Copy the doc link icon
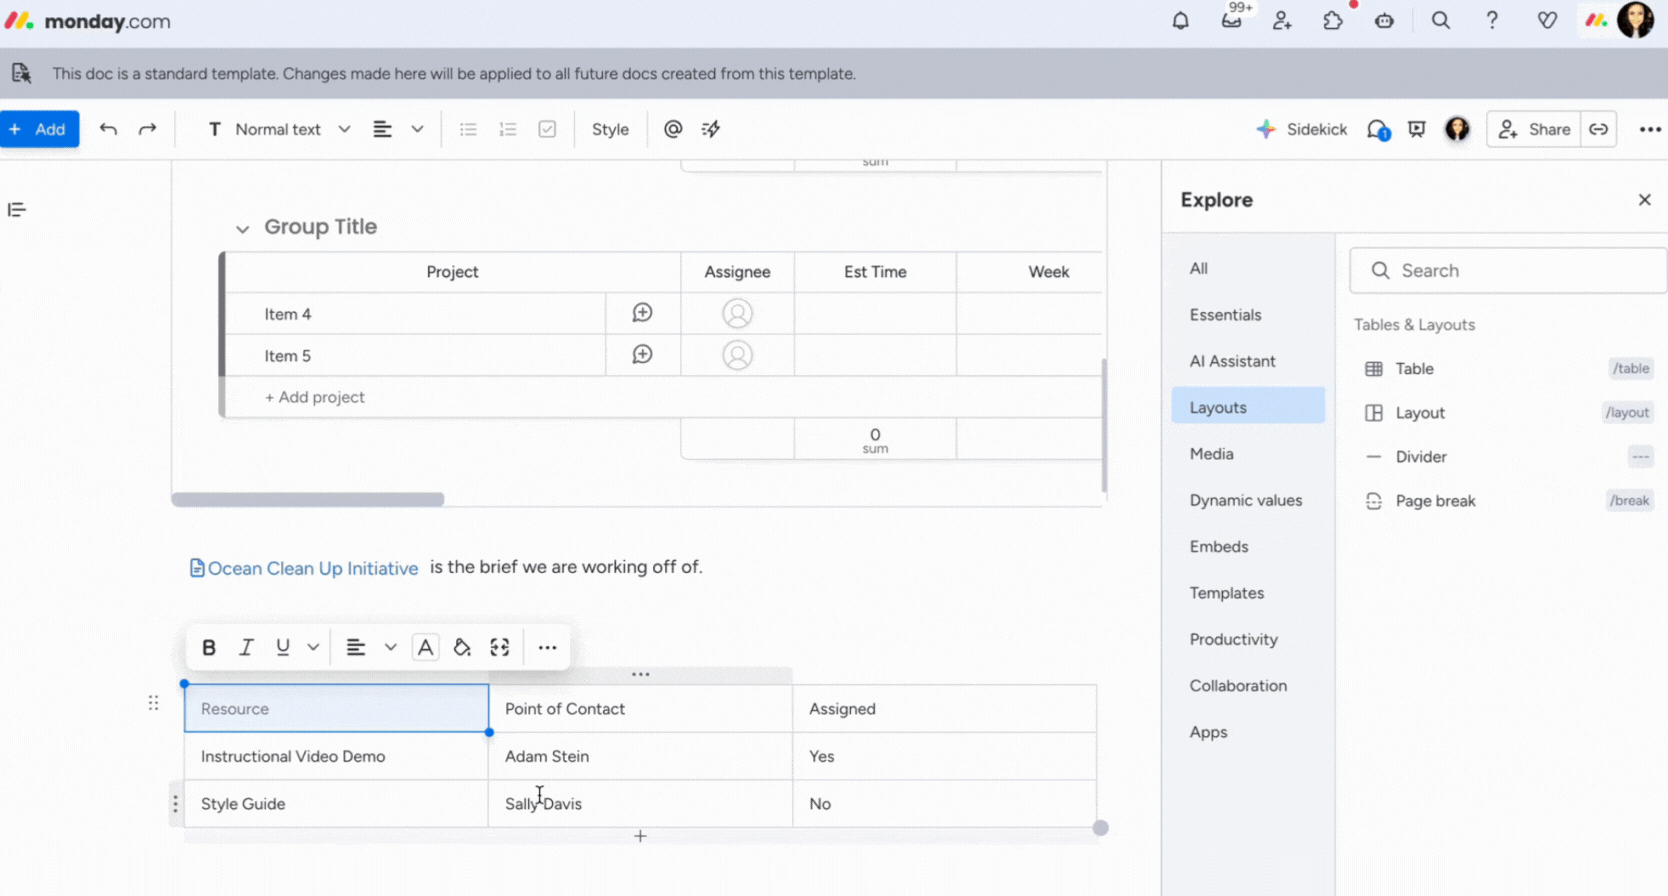This screenshot has height=896, width=1668. 1599,129
